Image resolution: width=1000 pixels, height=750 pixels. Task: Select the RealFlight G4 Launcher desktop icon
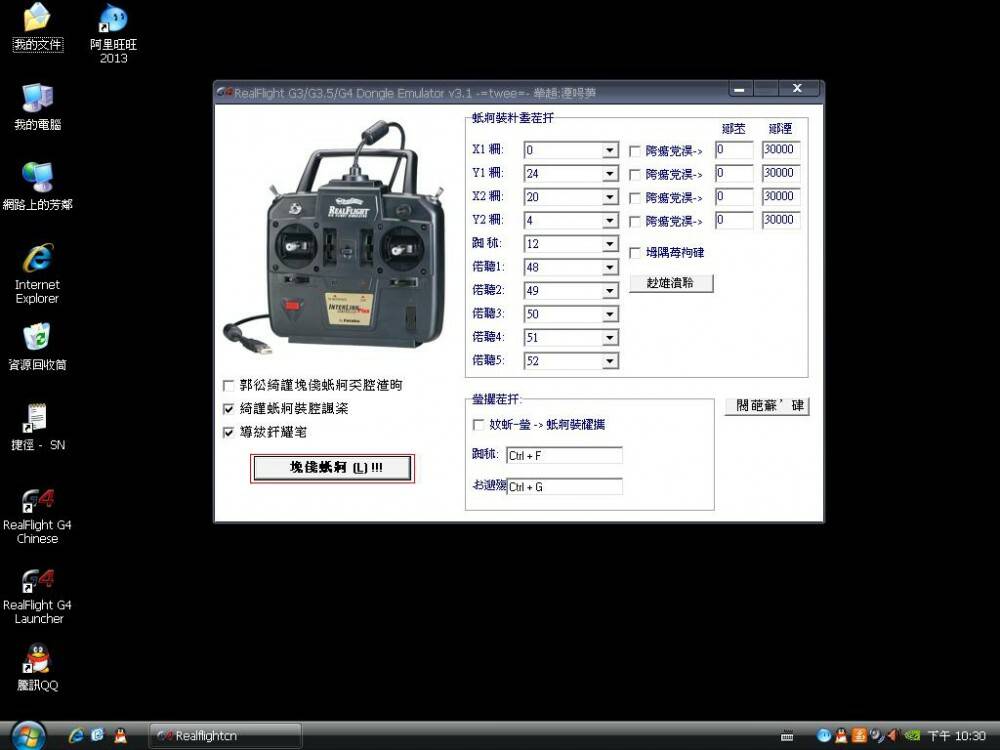click(38, 596)
